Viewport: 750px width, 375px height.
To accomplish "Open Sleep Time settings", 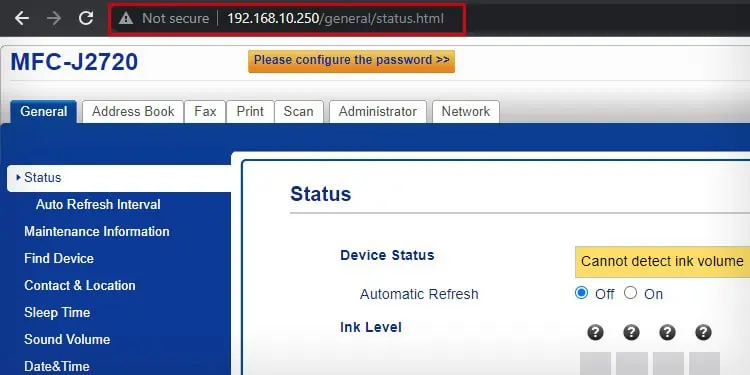I will pyautogui.click(x=57, y=313).
